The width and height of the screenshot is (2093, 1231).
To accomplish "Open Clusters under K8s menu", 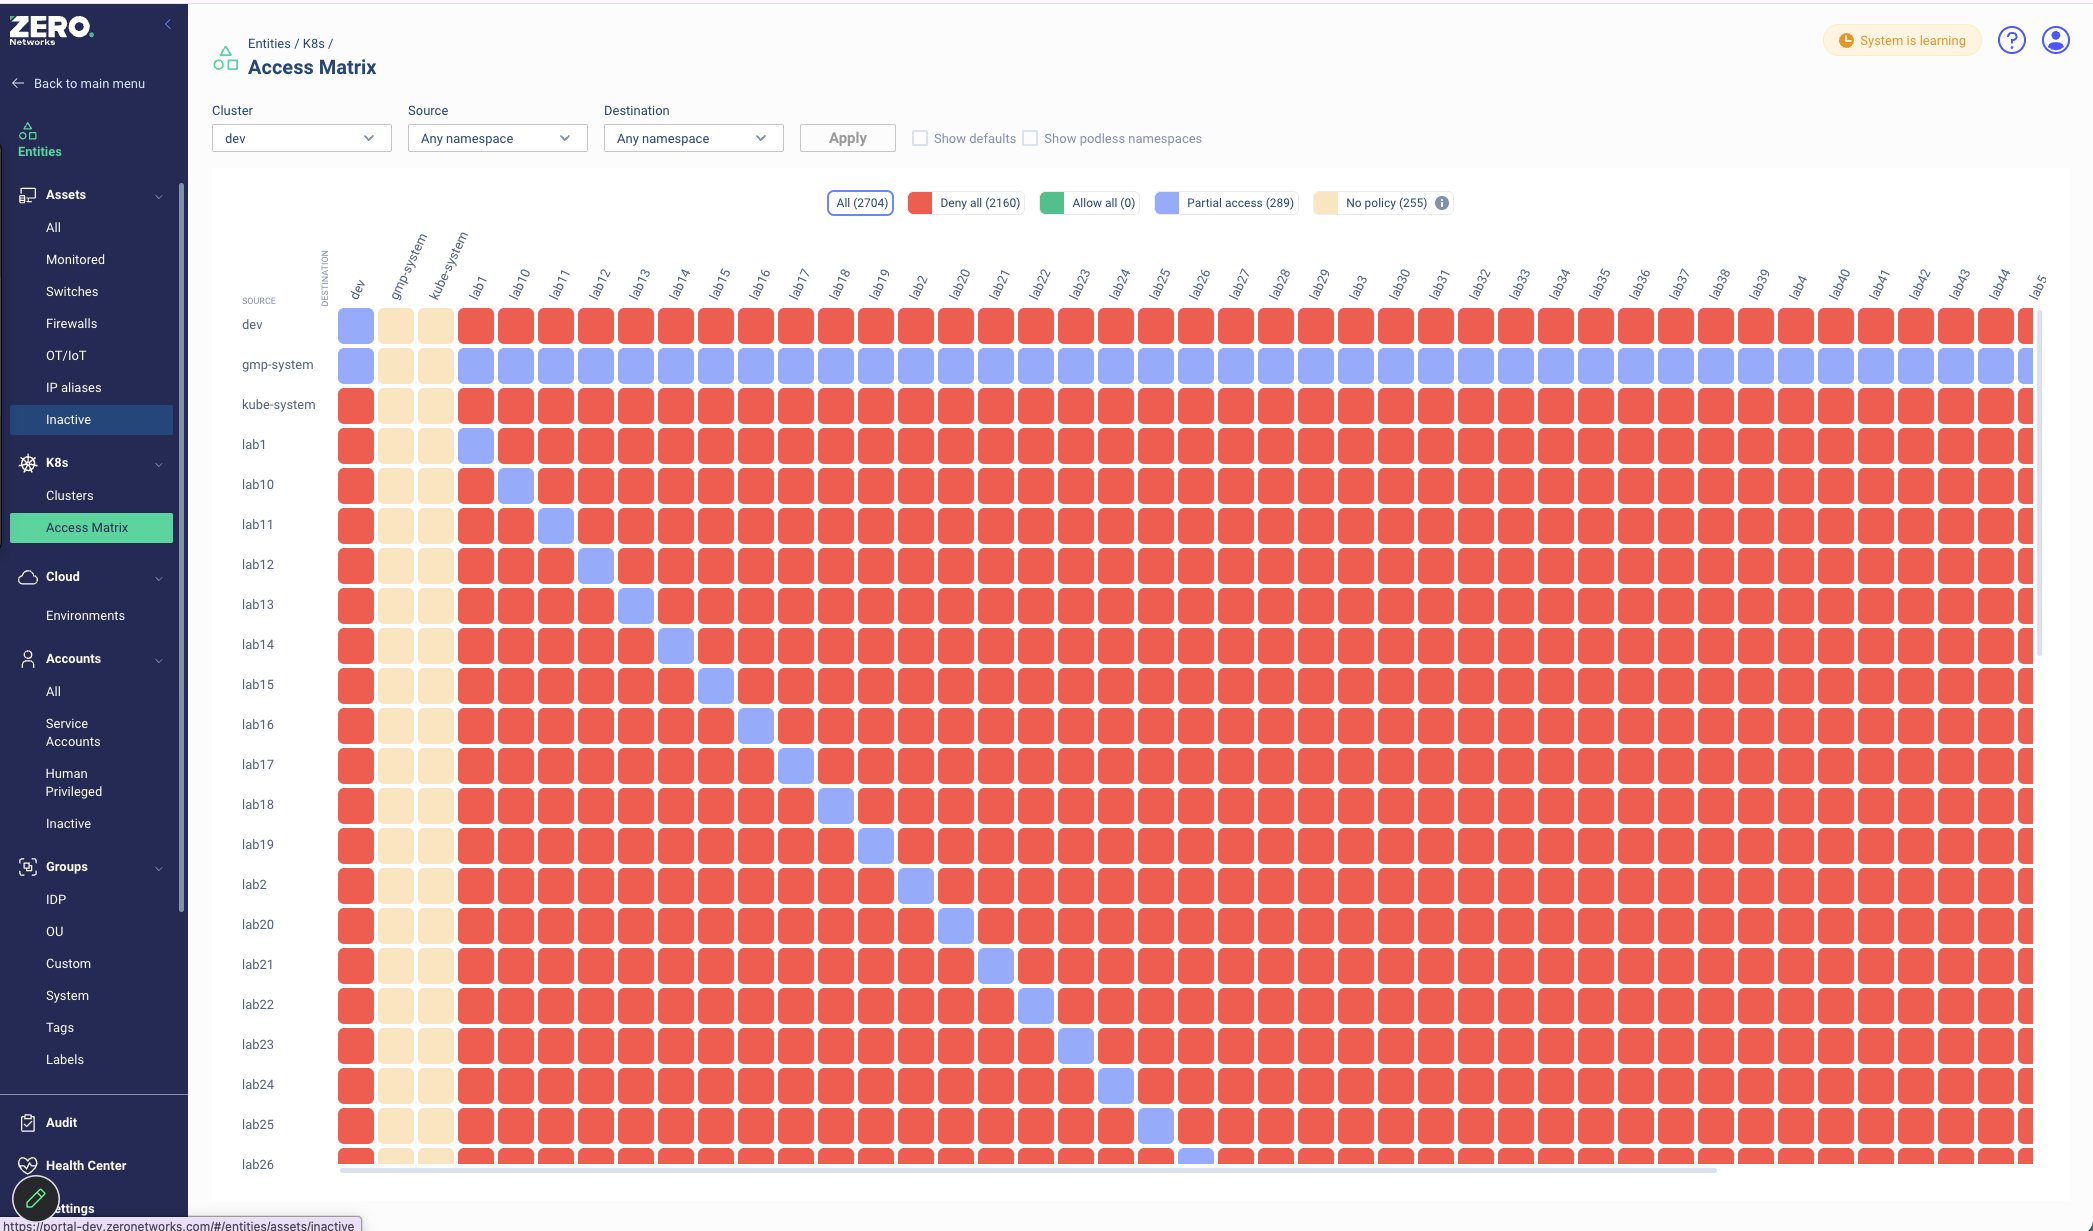I will click(x=70, y=496).
